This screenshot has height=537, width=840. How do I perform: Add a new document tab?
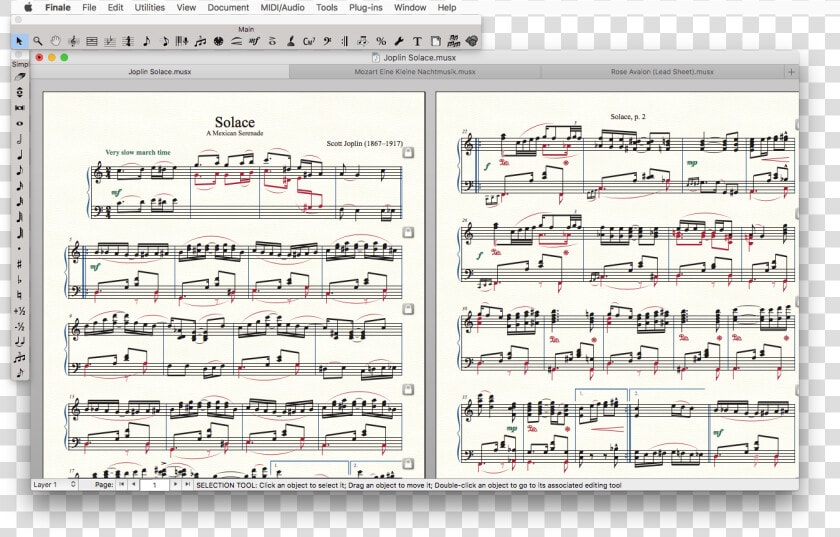pos(791,72)
